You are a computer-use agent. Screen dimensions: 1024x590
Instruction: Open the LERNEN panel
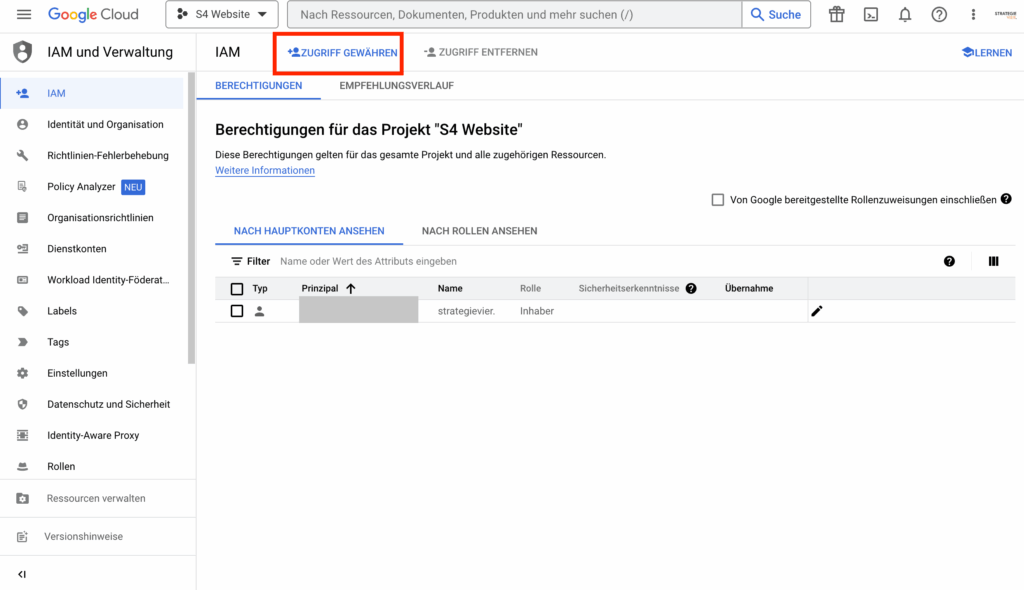pyautogui.click(x=987, y=52)
